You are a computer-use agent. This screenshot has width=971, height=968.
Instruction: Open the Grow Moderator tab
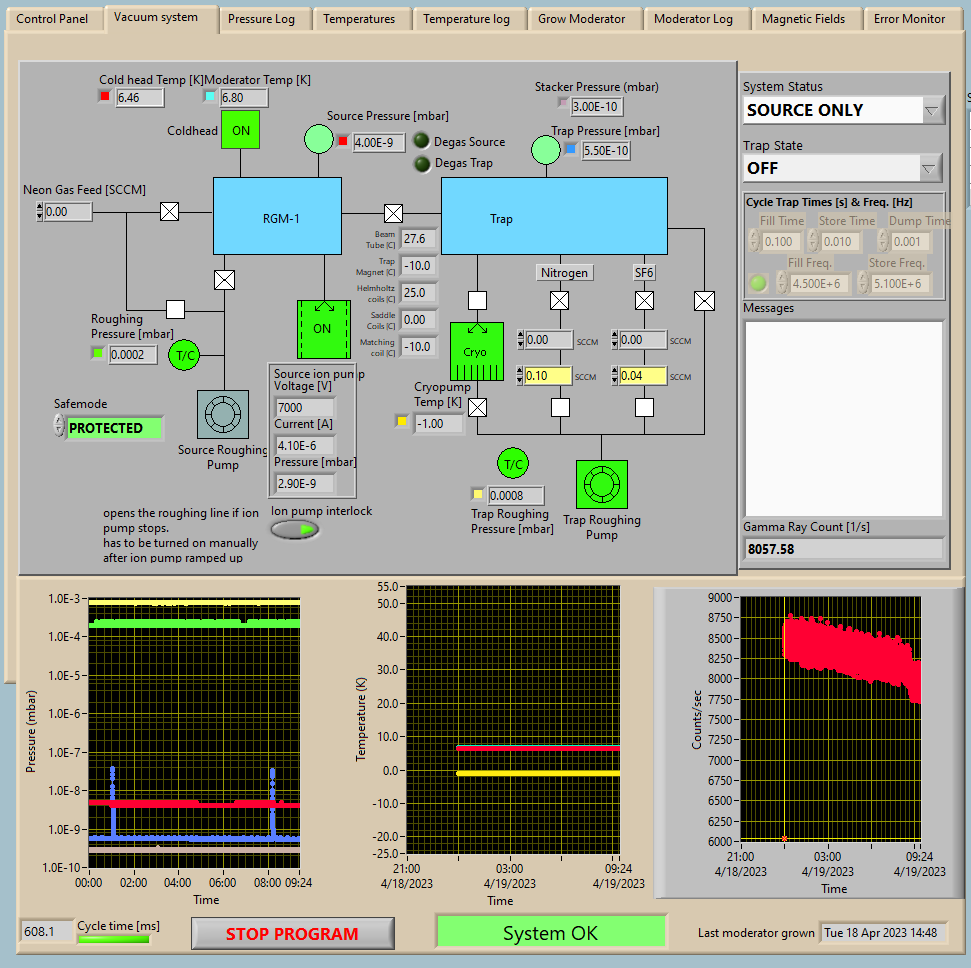click(581, 19)
